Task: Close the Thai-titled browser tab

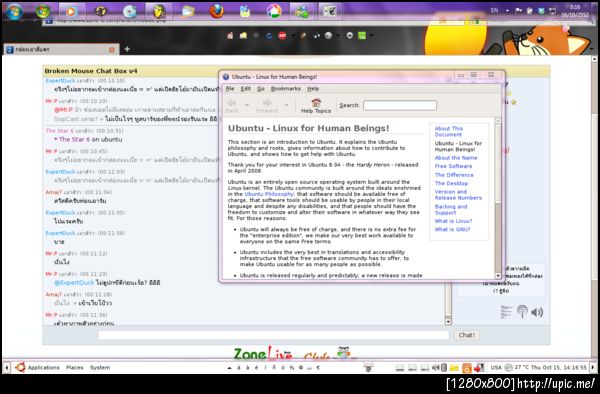Action: coord(112,49)
